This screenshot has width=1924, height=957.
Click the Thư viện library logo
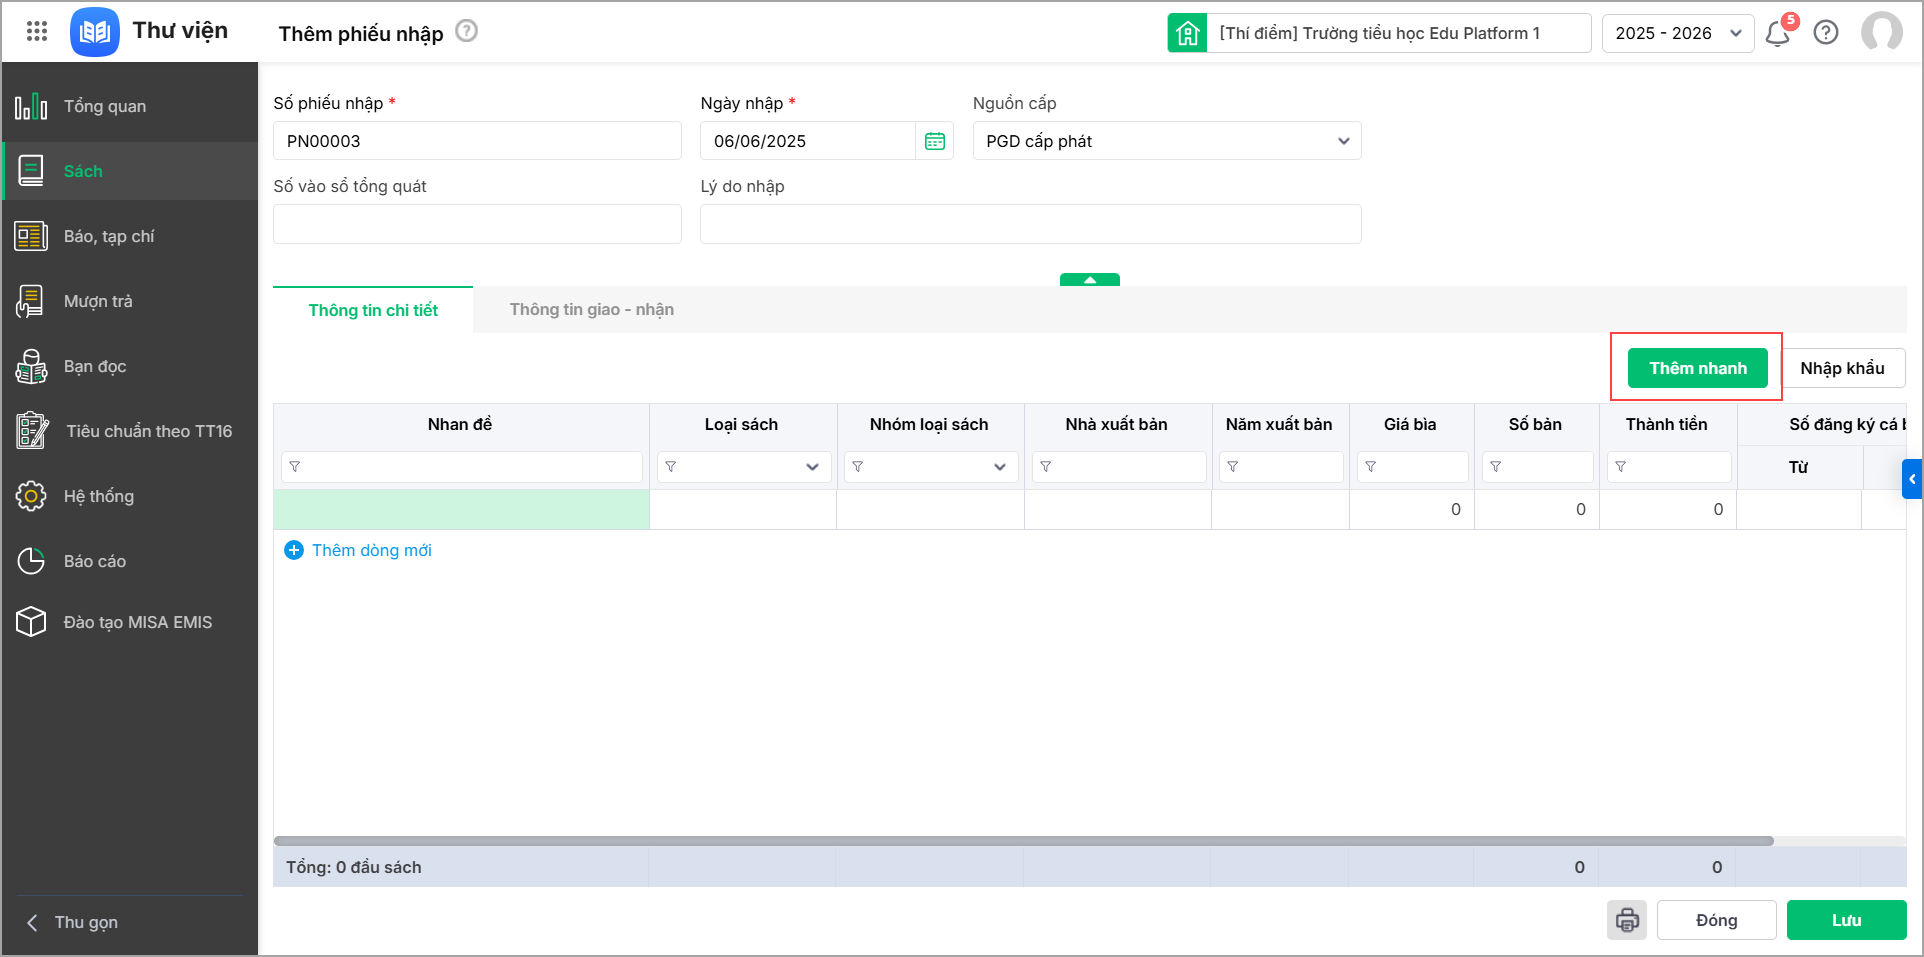click(95, 32)
